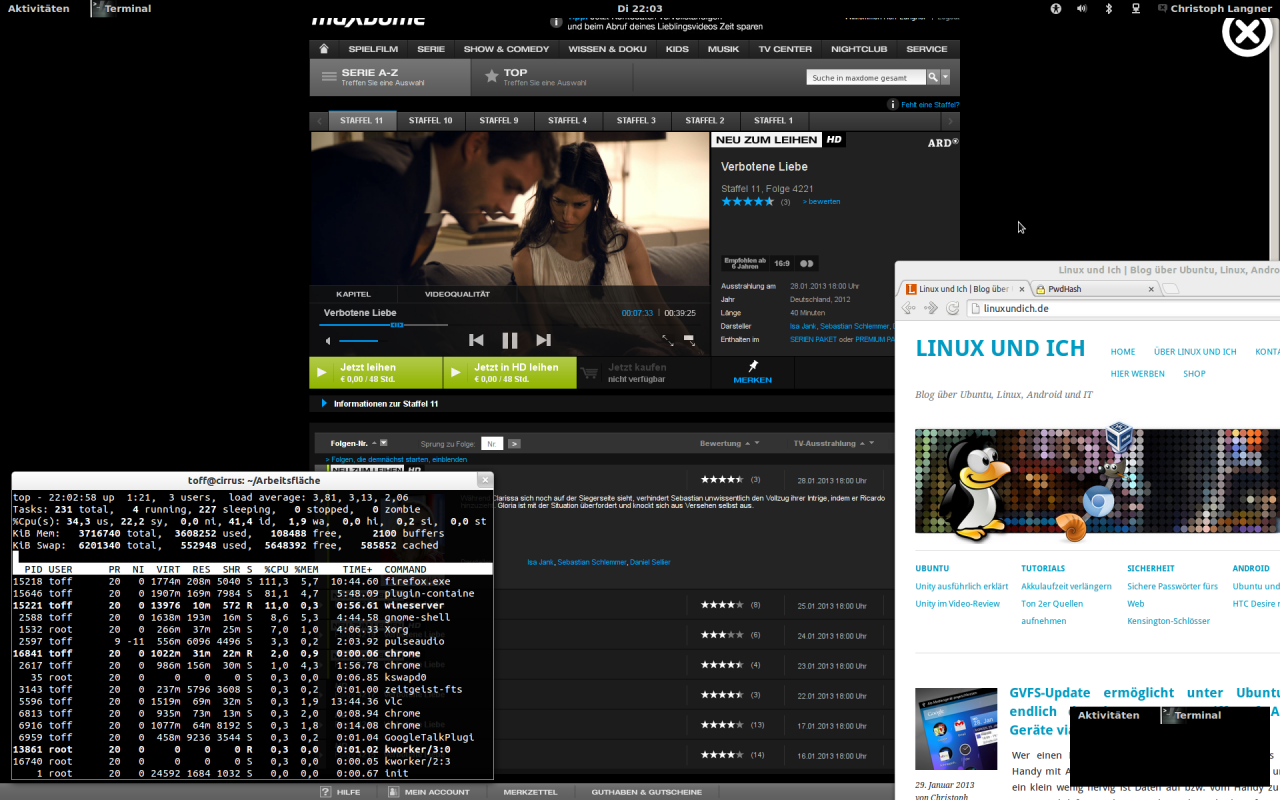
Task: Skip to next episode in player
Action: [543, 340]
